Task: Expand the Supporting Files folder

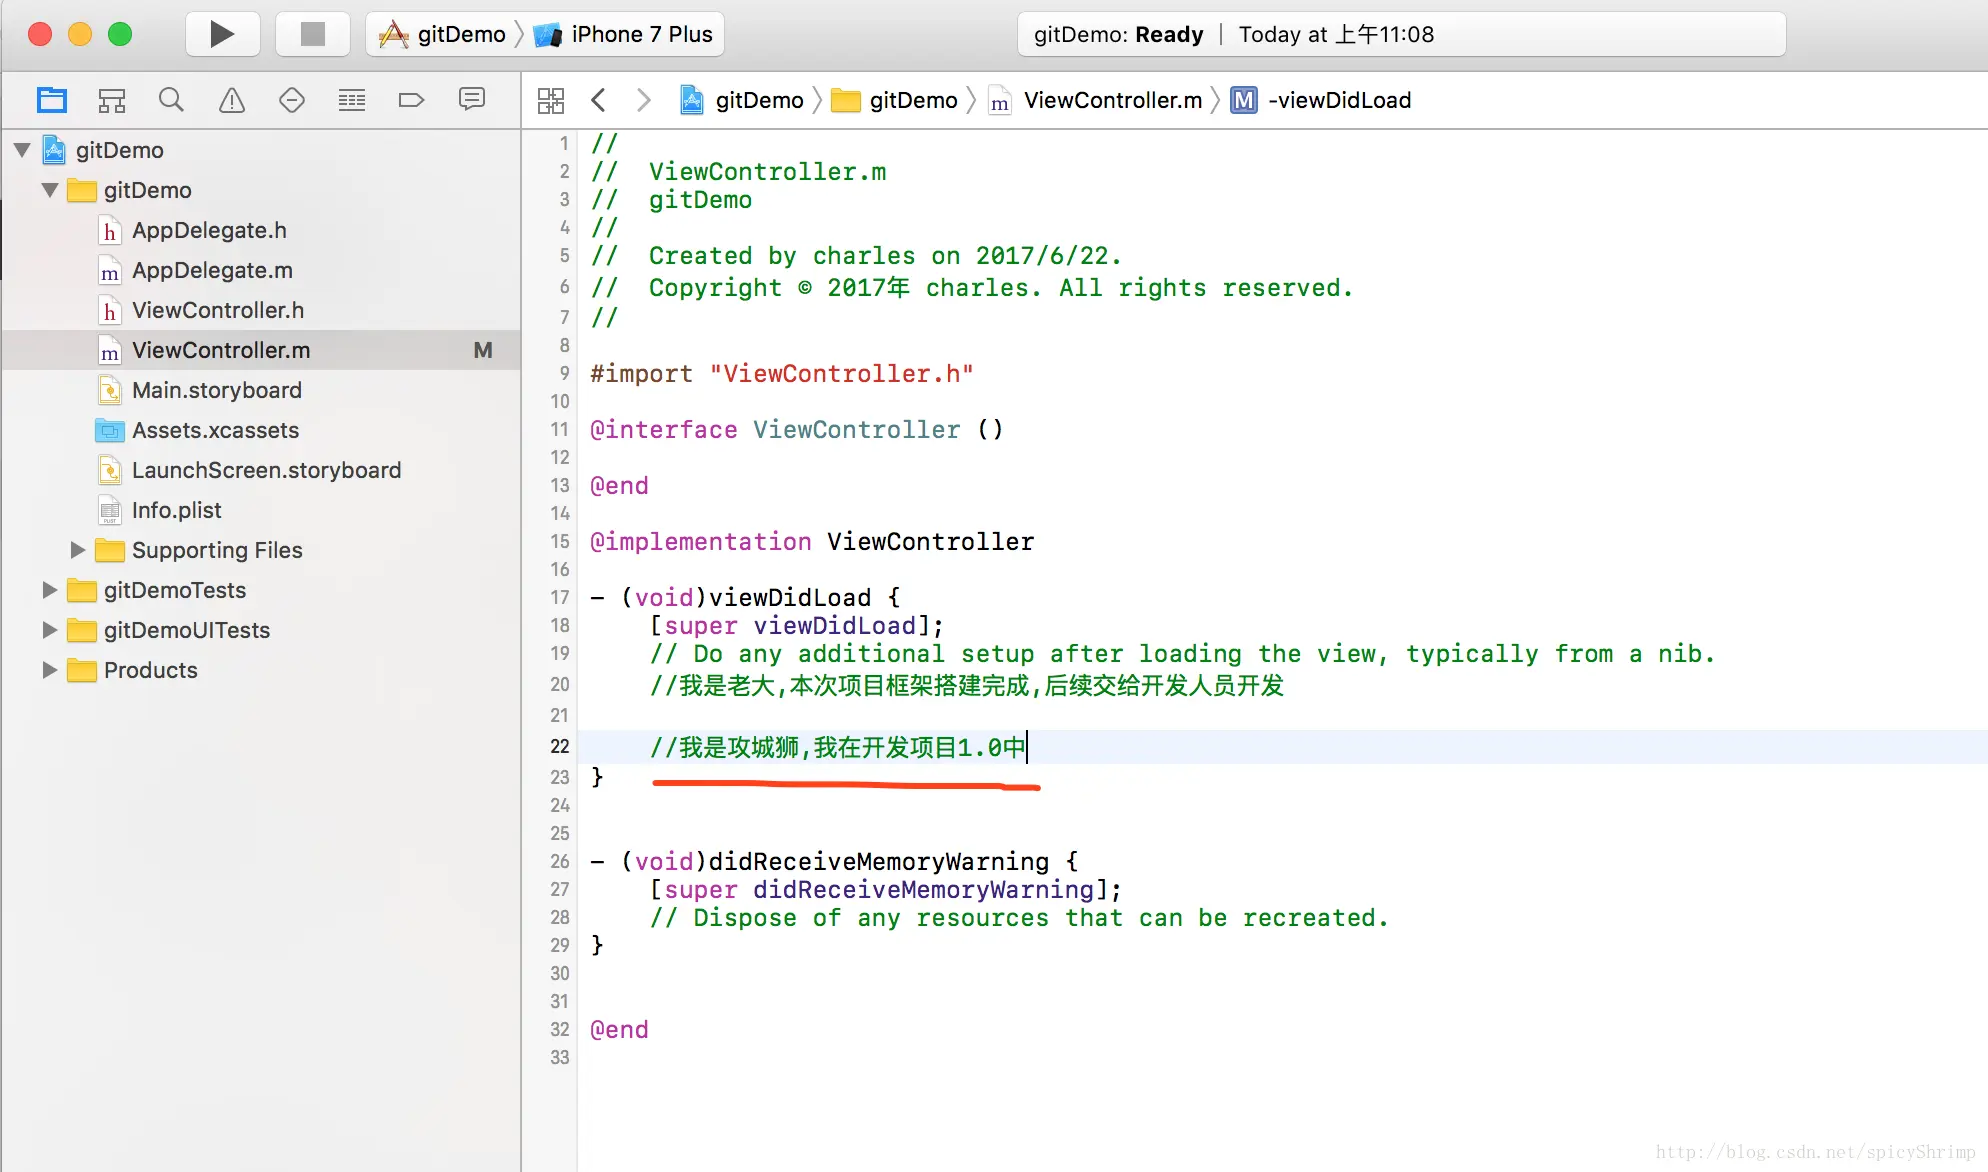Action: pyautogui.click(x=77, y=550)
